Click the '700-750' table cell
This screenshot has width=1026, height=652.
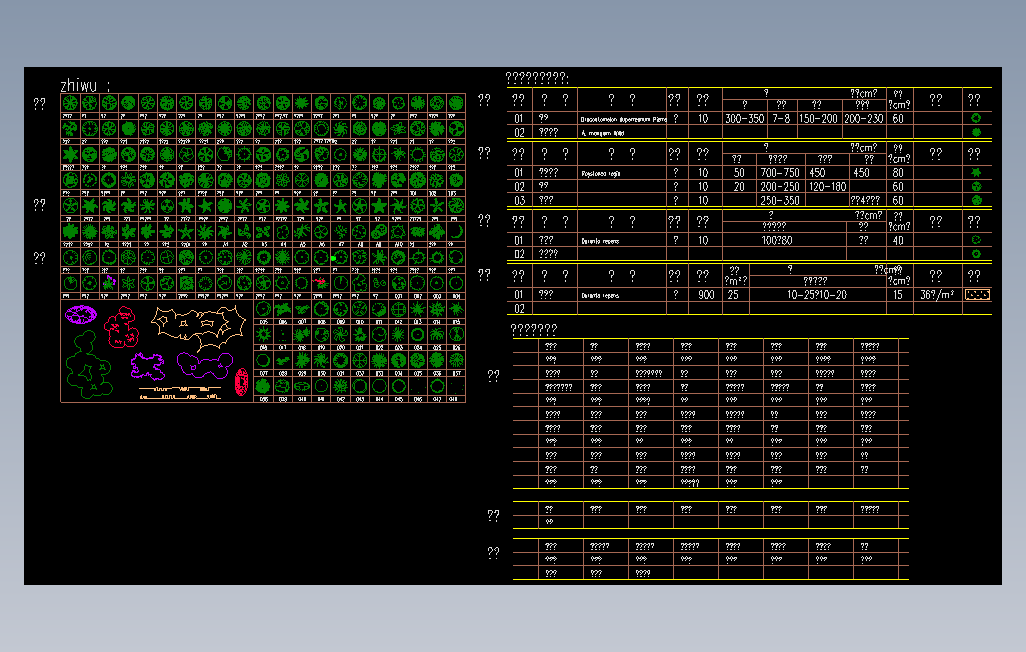[x=780, y=173]
